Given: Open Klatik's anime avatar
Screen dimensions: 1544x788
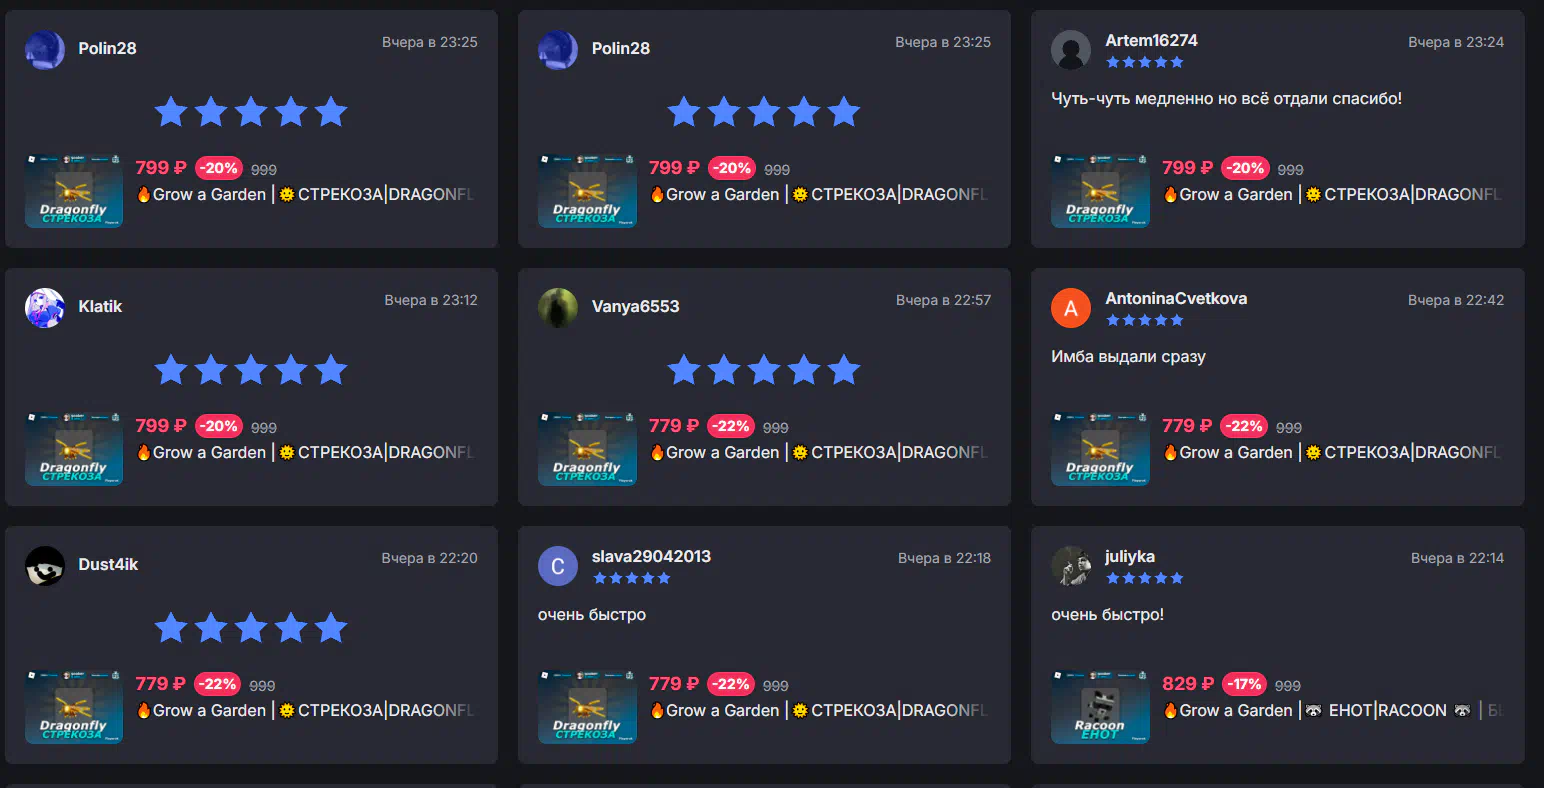Looking at the screenshot, I should (x=45, y=308).
